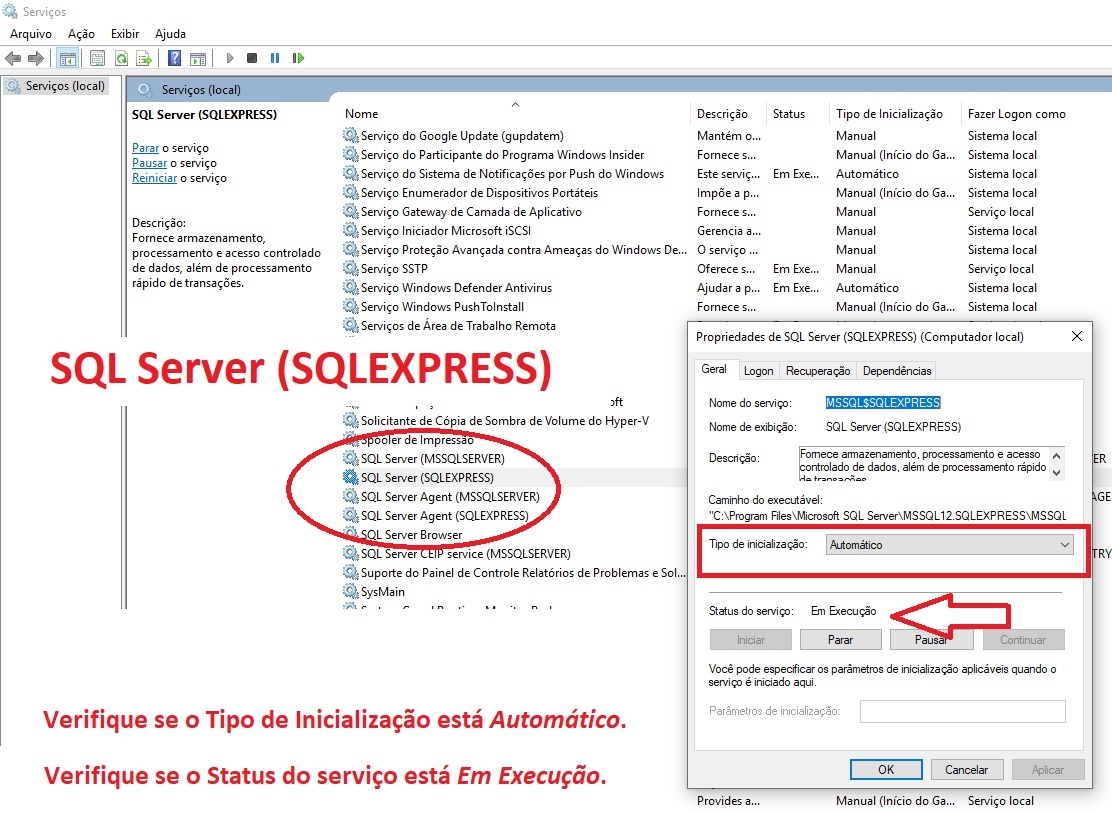Click gear icon of SQL Server (SQLEXPRESS) row
The width and height of the screenshot is (1112, 813).
[350, 477]
